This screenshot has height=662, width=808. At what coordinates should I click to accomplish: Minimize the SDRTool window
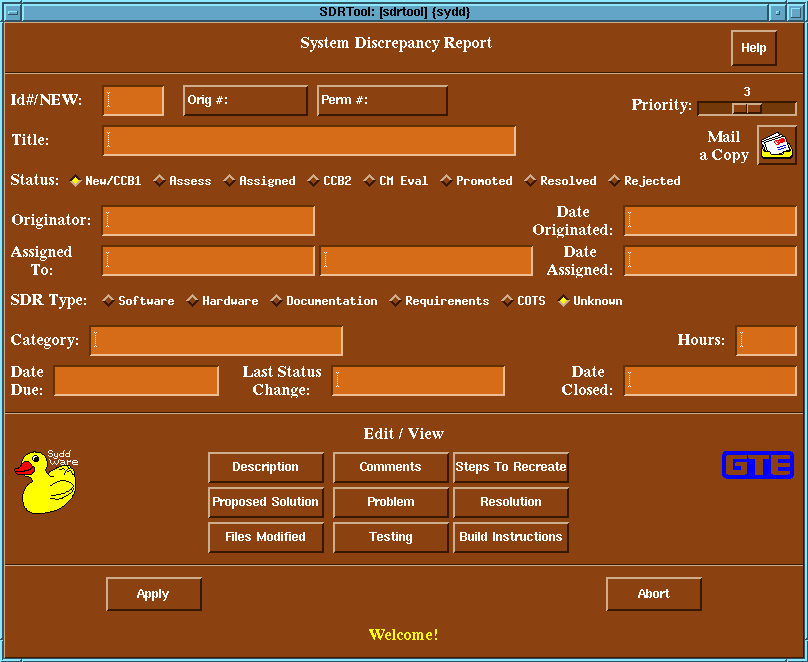(x=778, y=12)
